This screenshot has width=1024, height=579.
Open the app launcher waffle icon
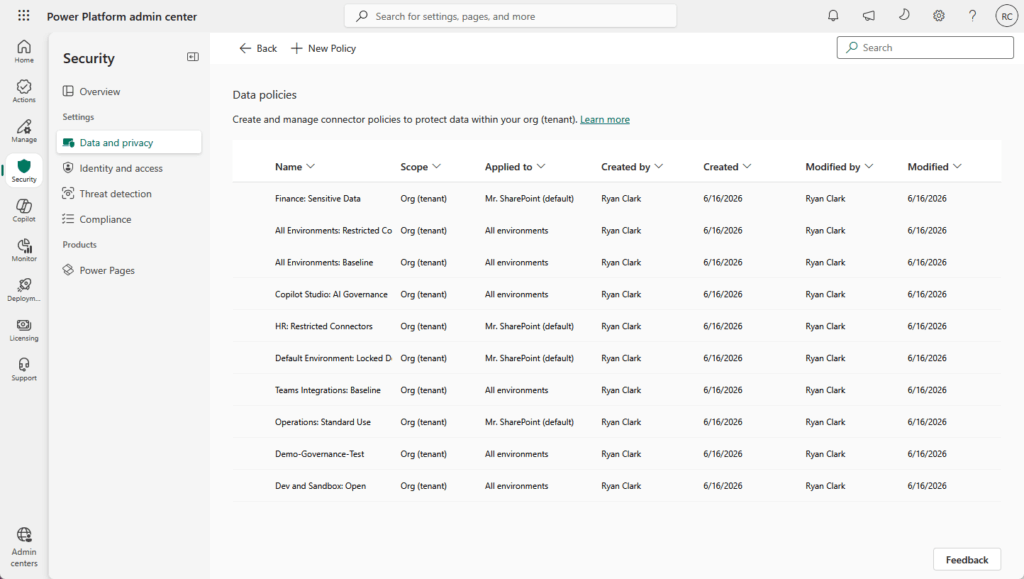tap(24, 16)
